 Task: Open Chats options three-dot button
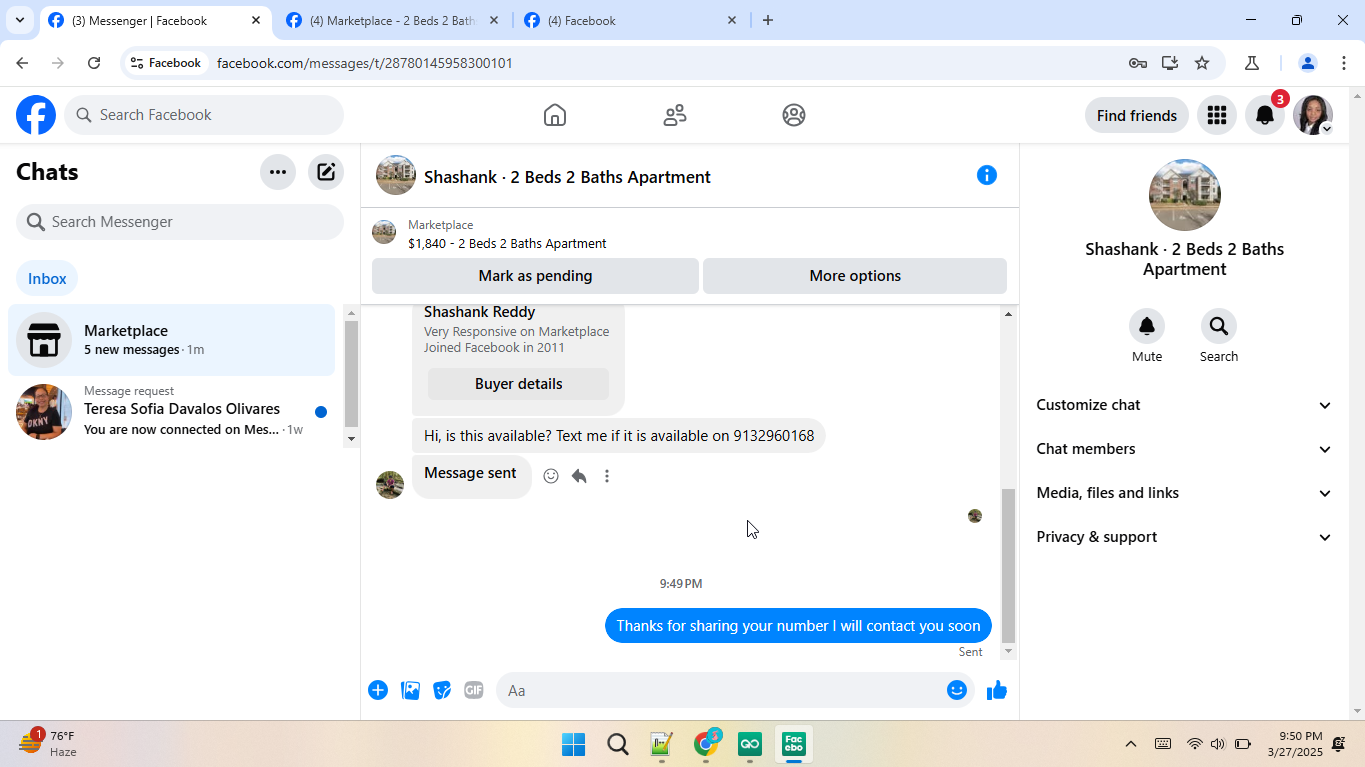[x=278, y=172]
